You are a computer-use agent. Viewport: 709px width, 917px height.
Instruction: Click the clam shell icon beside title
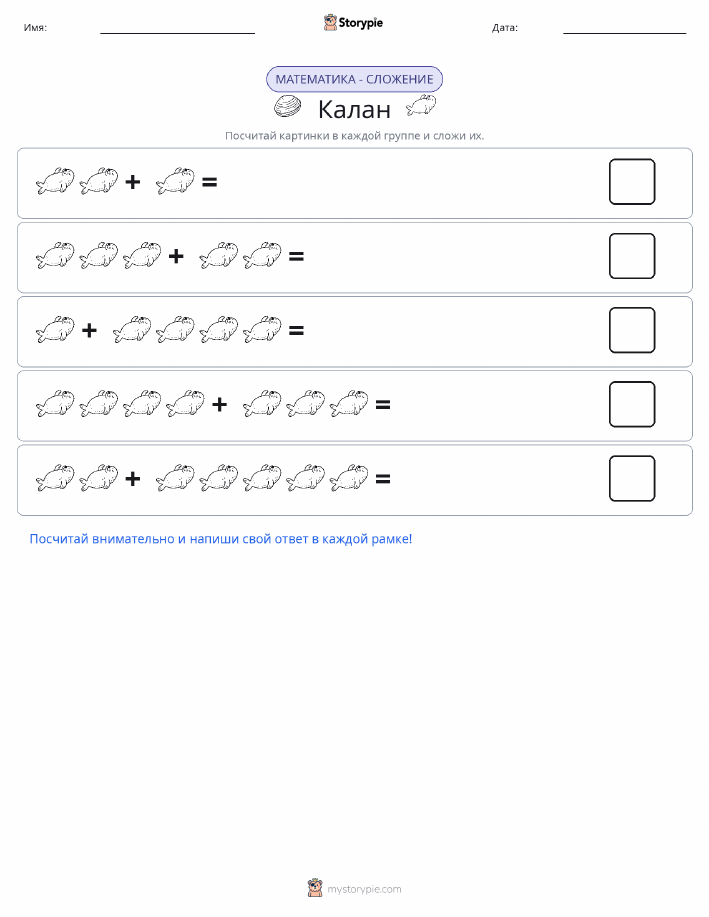(x=287, y=107)
